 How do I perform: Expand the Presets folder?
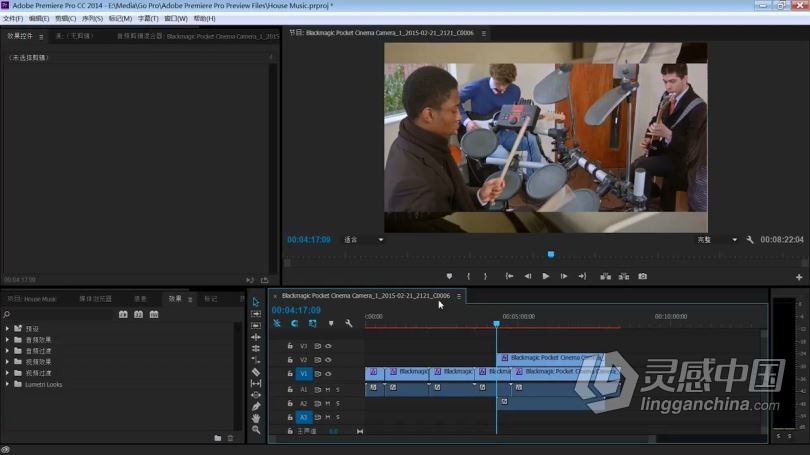7,329
